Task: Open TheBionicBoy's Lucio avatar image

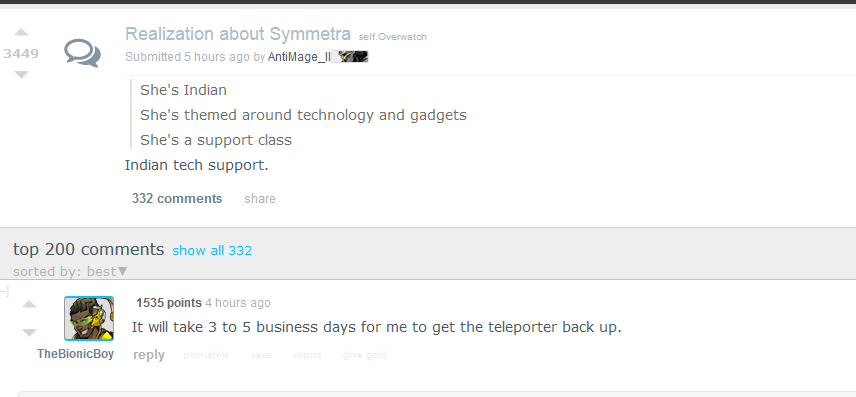Action: (x=89, y=318)
